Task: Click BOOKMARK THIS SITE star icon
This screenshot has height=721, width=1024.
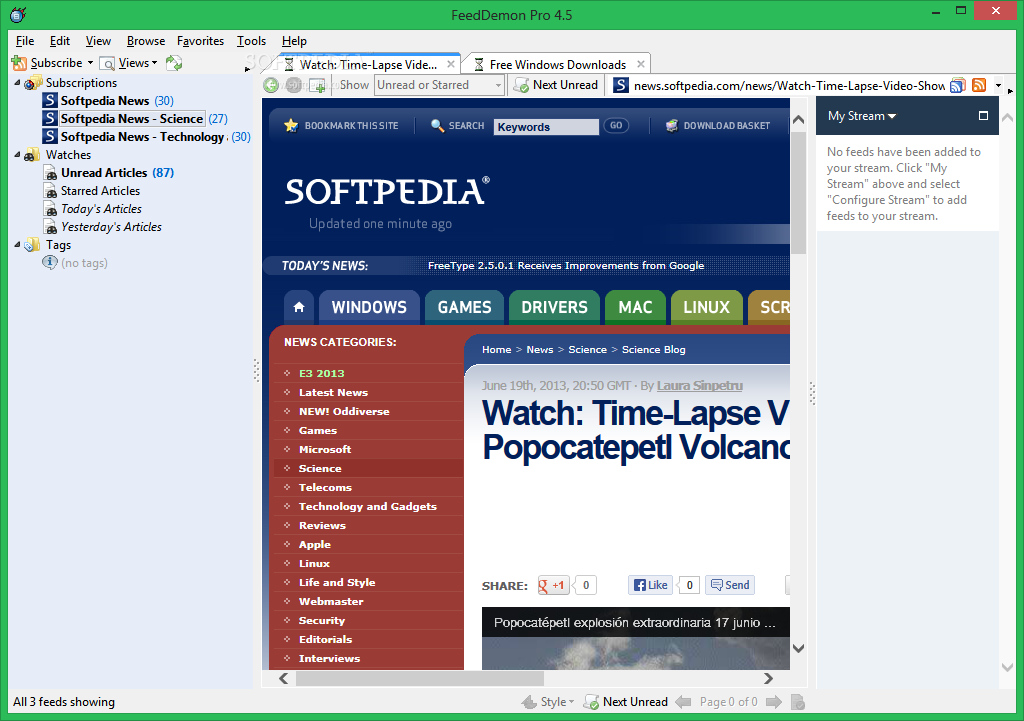Action: [291, 125]
